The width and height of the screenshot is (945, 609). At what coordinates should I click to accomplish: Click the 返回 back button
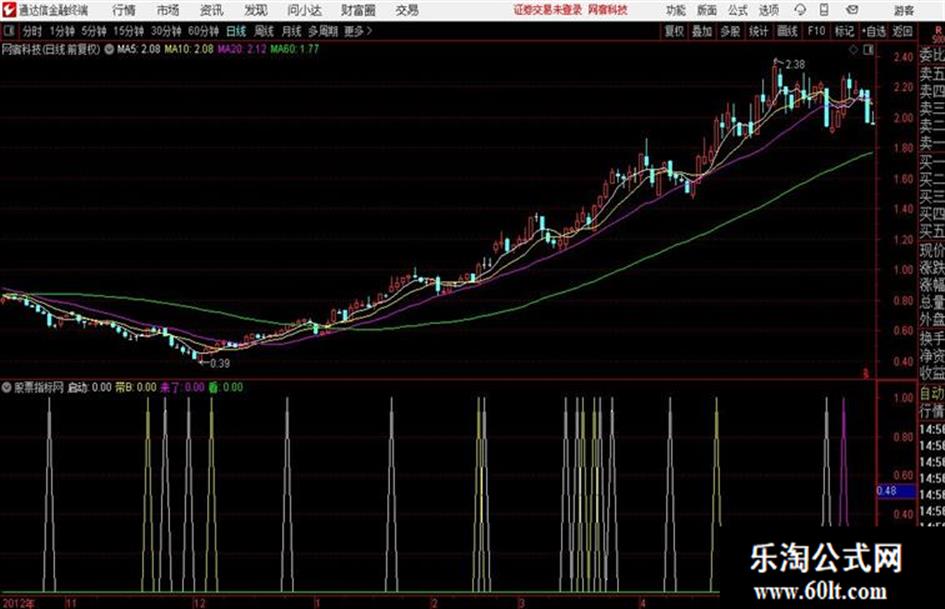point(903,31)
